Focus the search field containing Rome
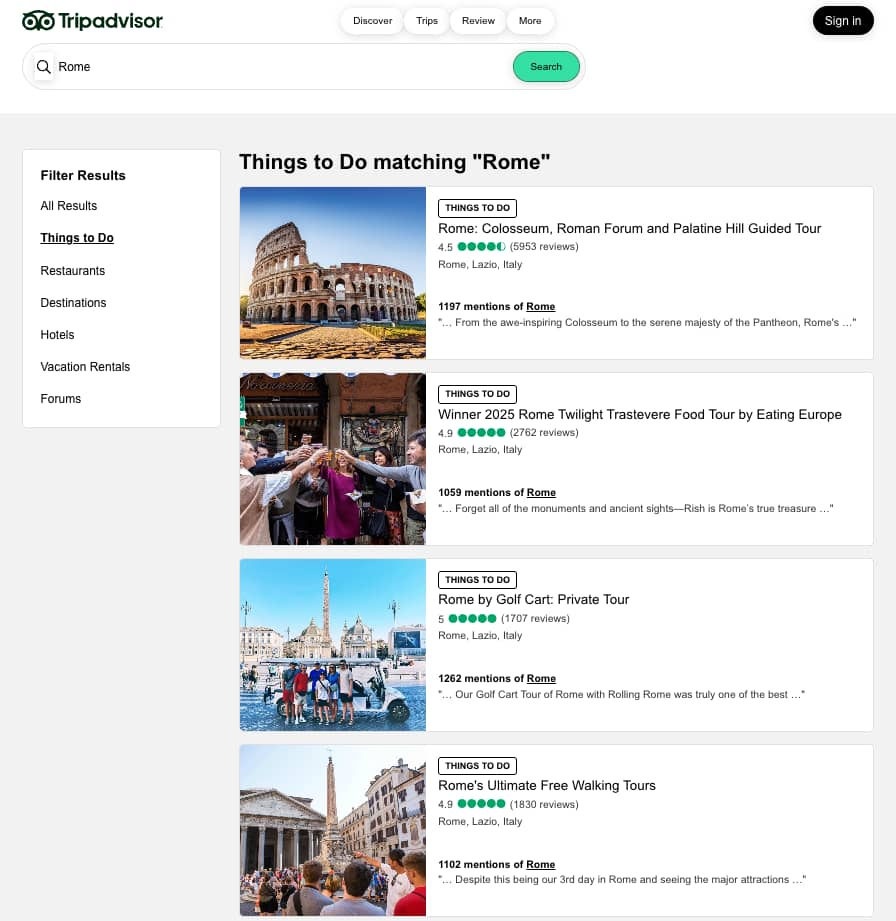896x921 pixels. [280, 67]
